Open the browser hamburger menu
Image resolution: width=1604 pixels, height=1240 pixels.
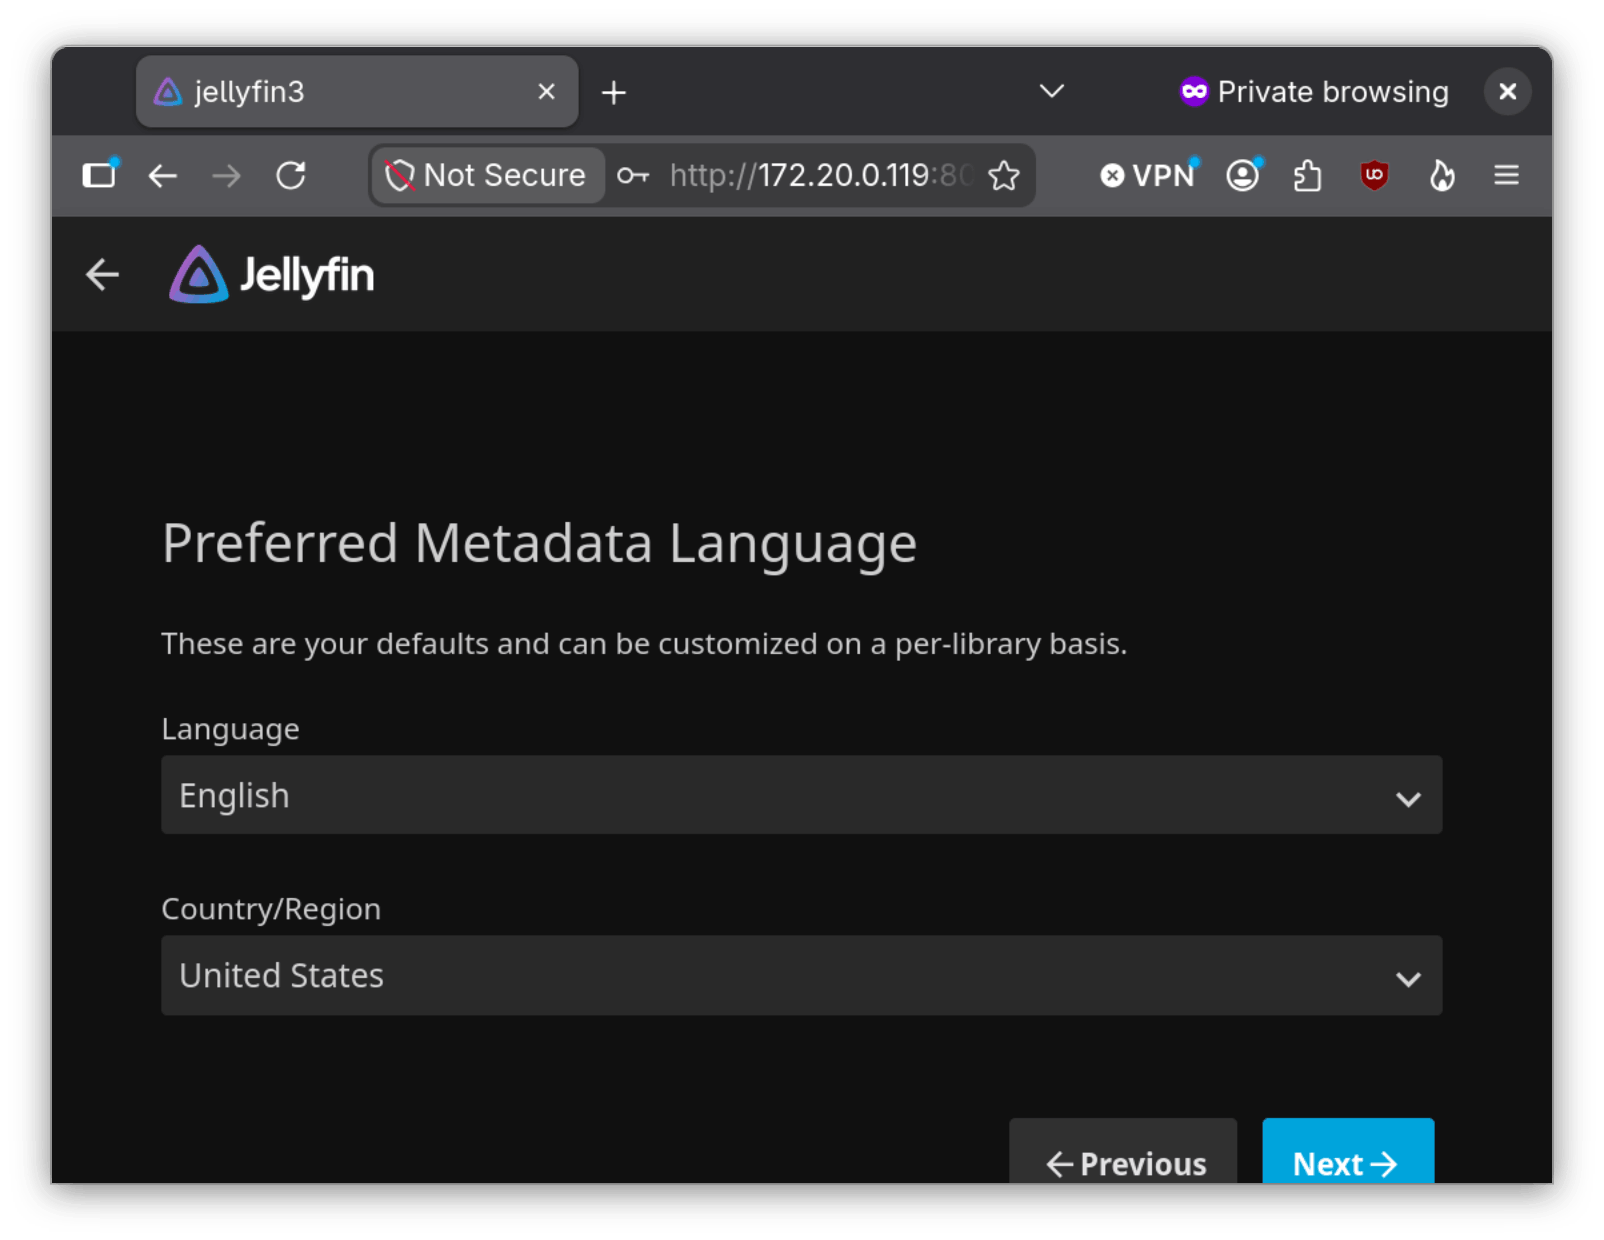click(1507, 176)
